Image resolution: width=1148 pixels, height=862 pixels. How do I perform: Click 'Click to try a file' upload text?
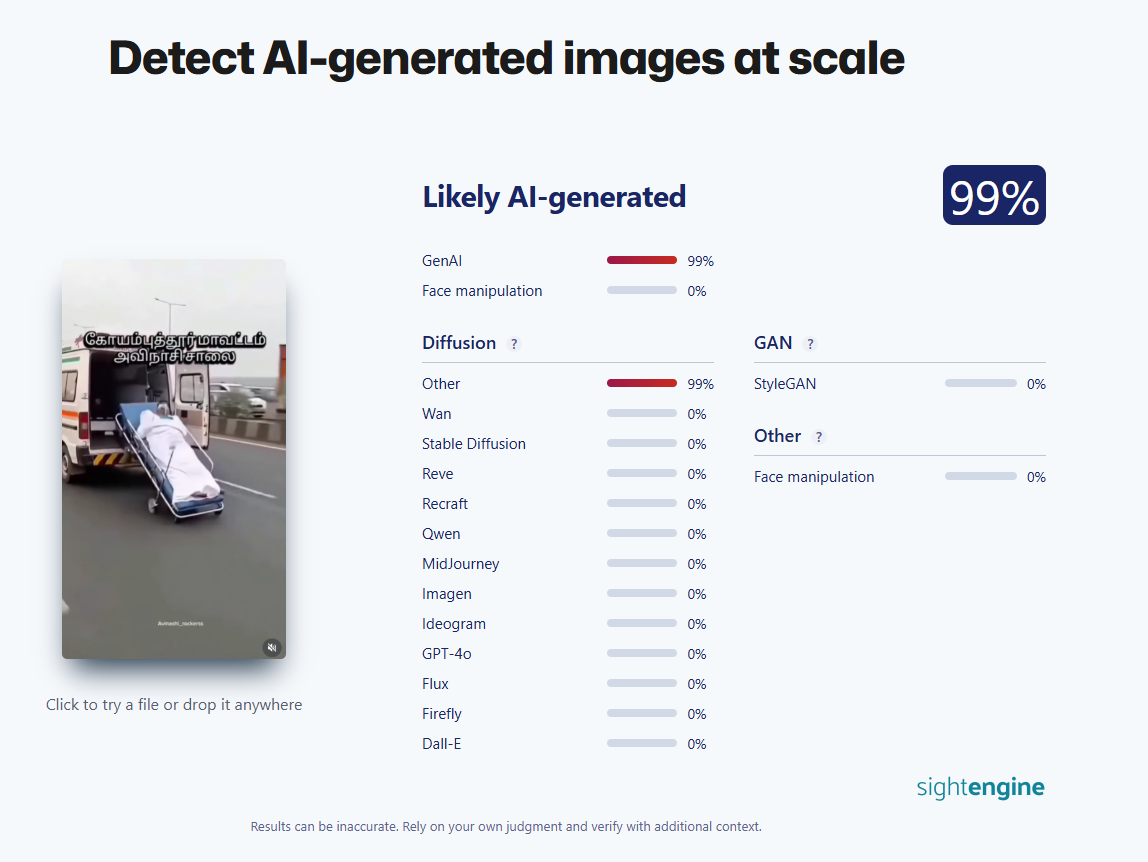click(x=174, y=705)
